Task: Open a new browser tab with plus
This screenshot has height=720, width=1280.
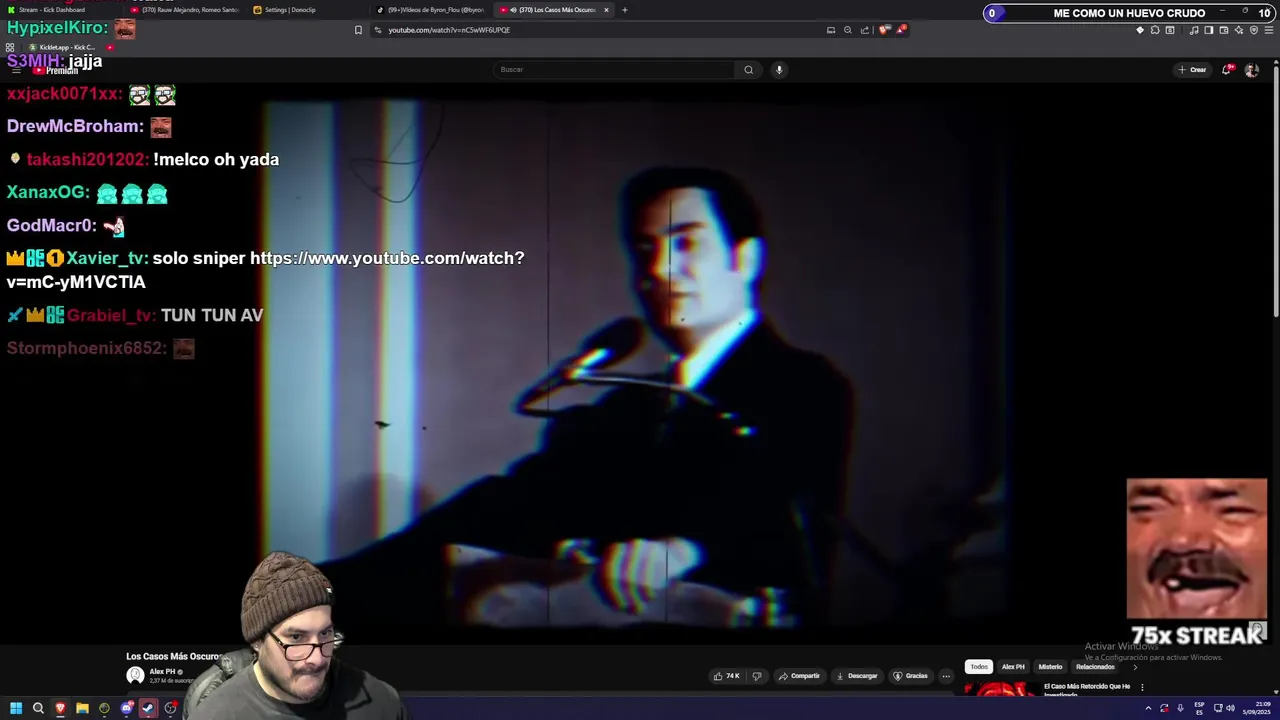Action: pyautogui.click(x=625, y=10)
